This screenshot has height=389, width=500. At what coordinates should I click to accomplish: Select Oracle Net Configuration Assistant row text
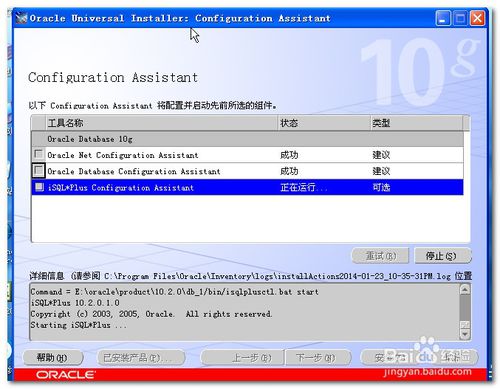pos(123,155)
